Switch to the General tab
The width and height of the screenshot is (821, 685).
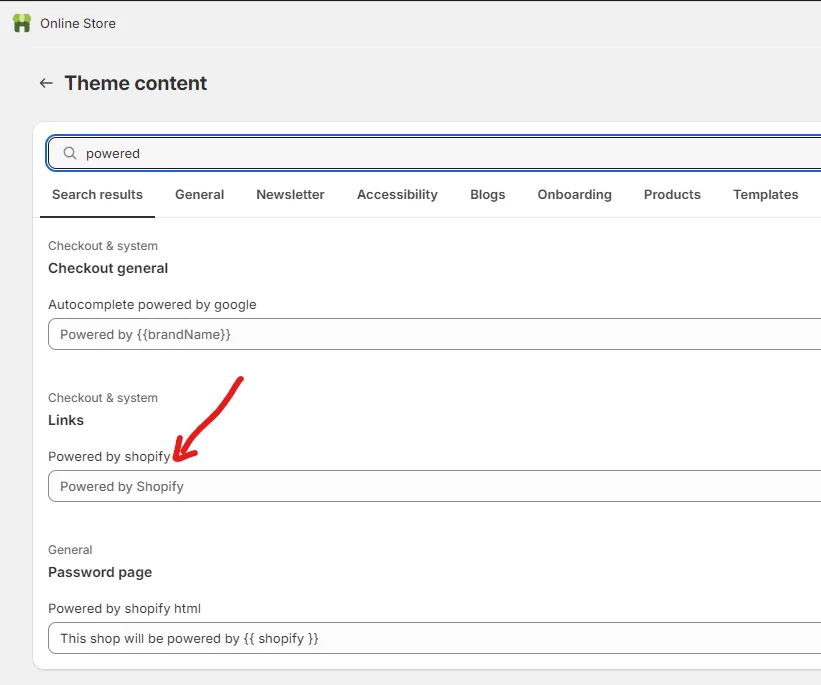click(199, 194)
